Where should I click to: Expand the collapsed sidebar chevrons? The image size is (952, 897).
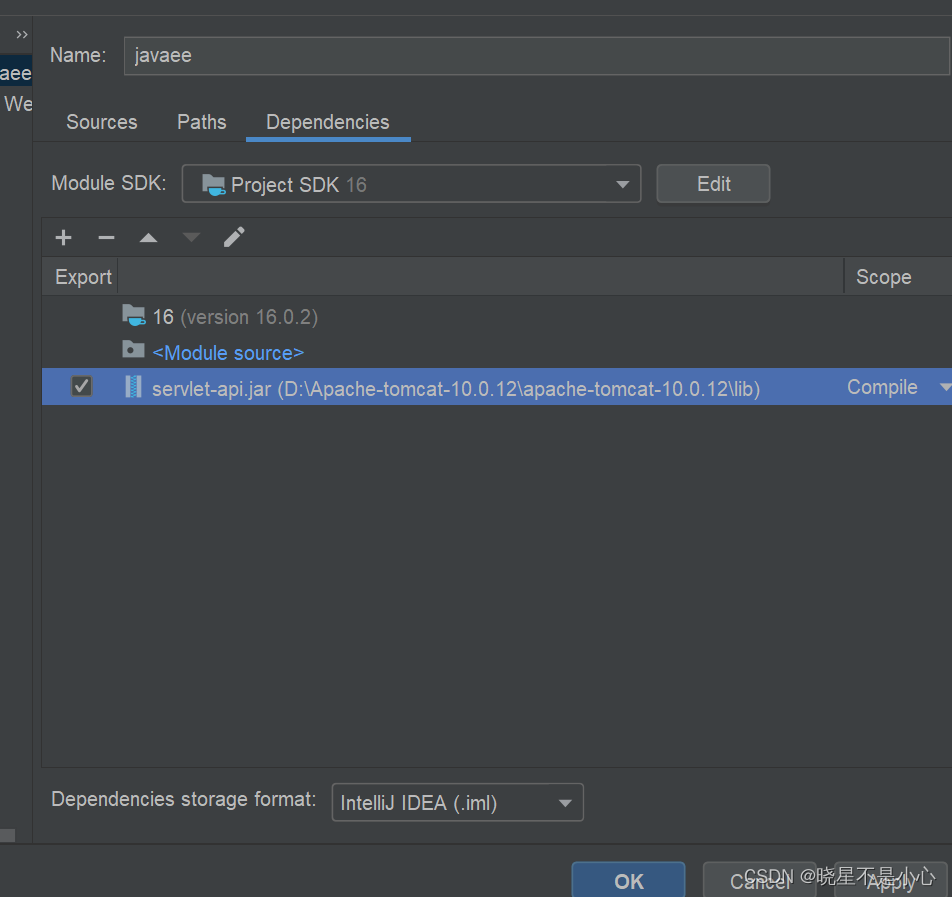(x=22, y=35)
